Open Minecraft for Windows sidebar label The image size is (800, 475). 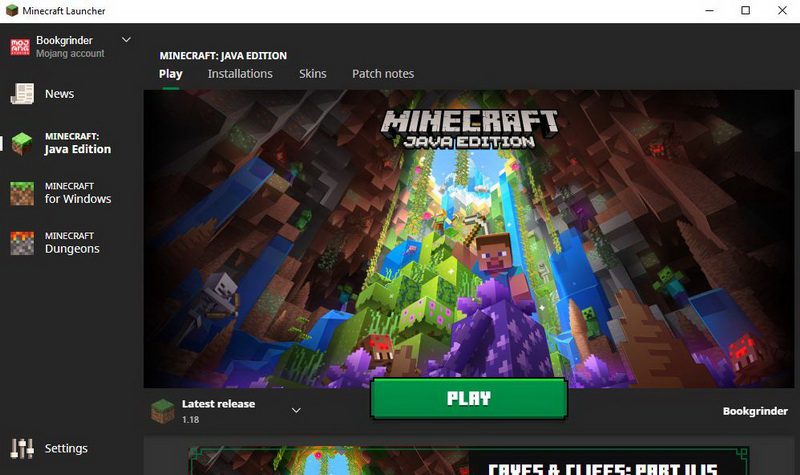point(78,193)
